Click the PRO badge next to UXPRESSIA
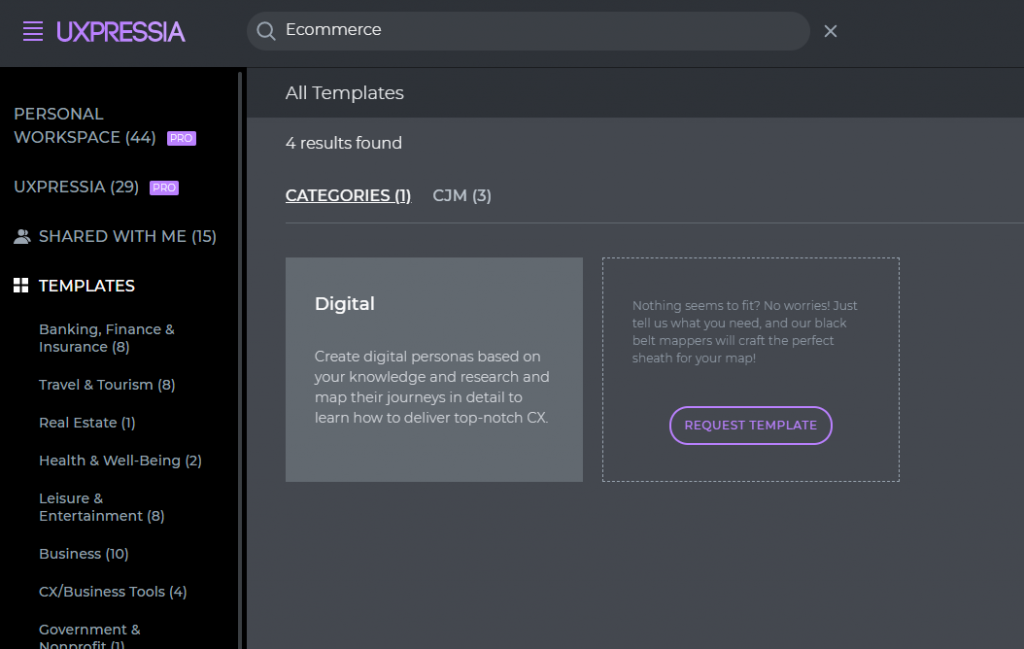 tap(164, 187)
